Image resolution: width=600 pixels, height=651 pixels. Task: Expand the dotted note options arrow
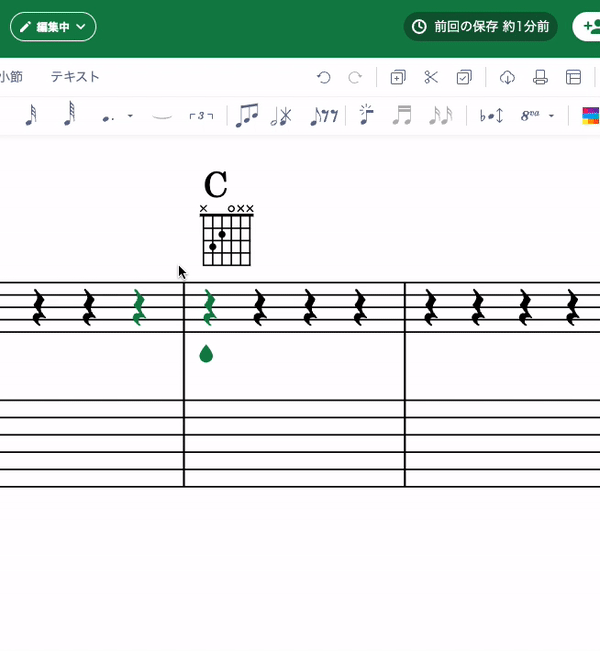click(130, 116)
